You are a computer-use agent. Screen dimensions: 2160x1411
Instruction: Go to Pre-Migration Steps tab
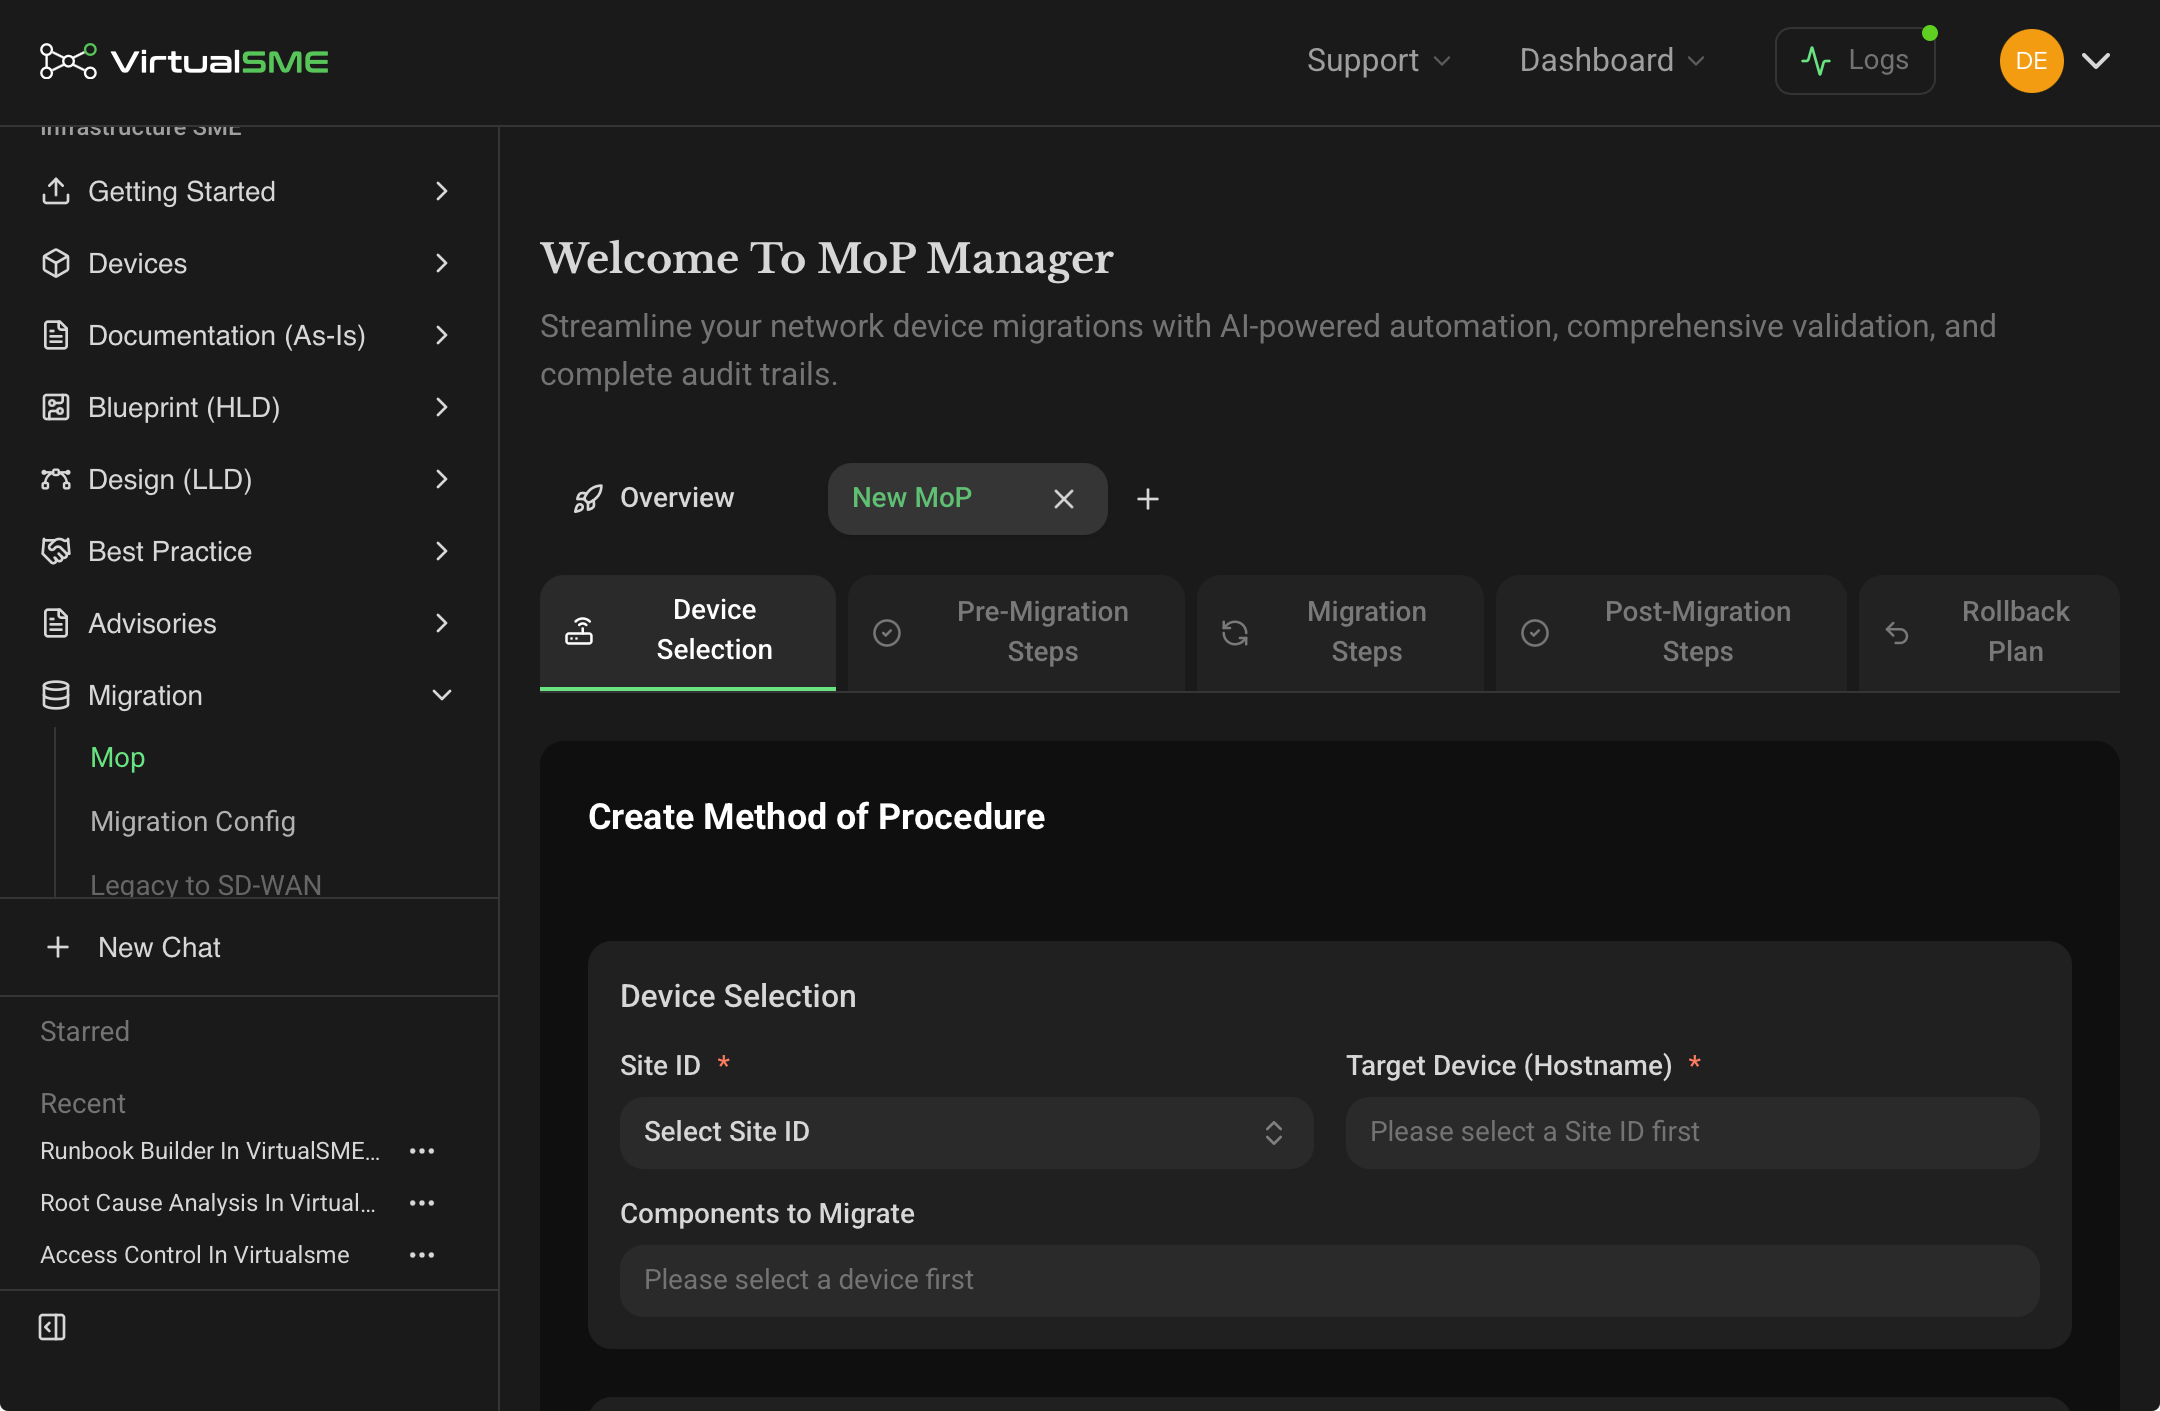pyautogui.click(x=1016, y=631)
